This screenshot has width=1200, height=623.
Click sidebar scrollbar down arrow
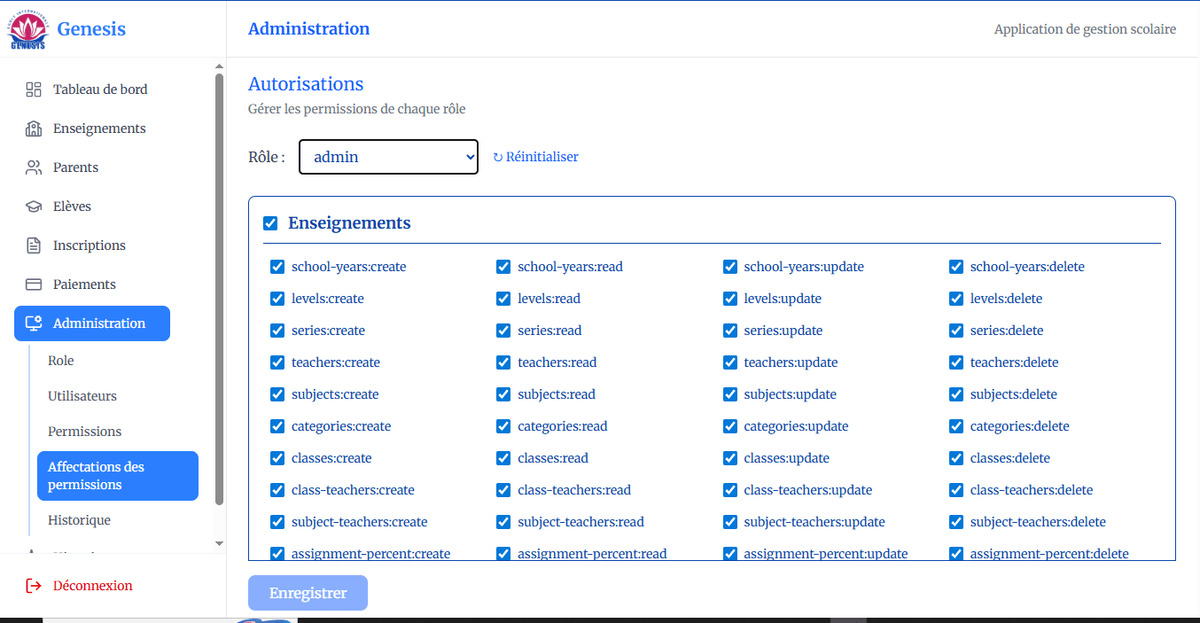219,544
